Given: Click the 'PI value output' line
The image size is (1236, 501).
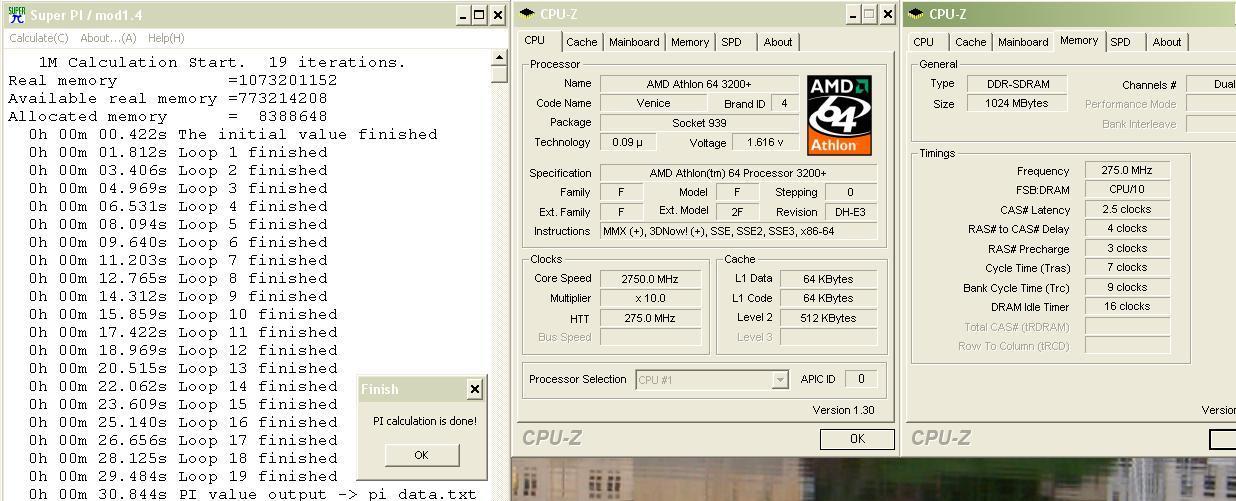Looking at the screenshot, I should tap(252, 494).
